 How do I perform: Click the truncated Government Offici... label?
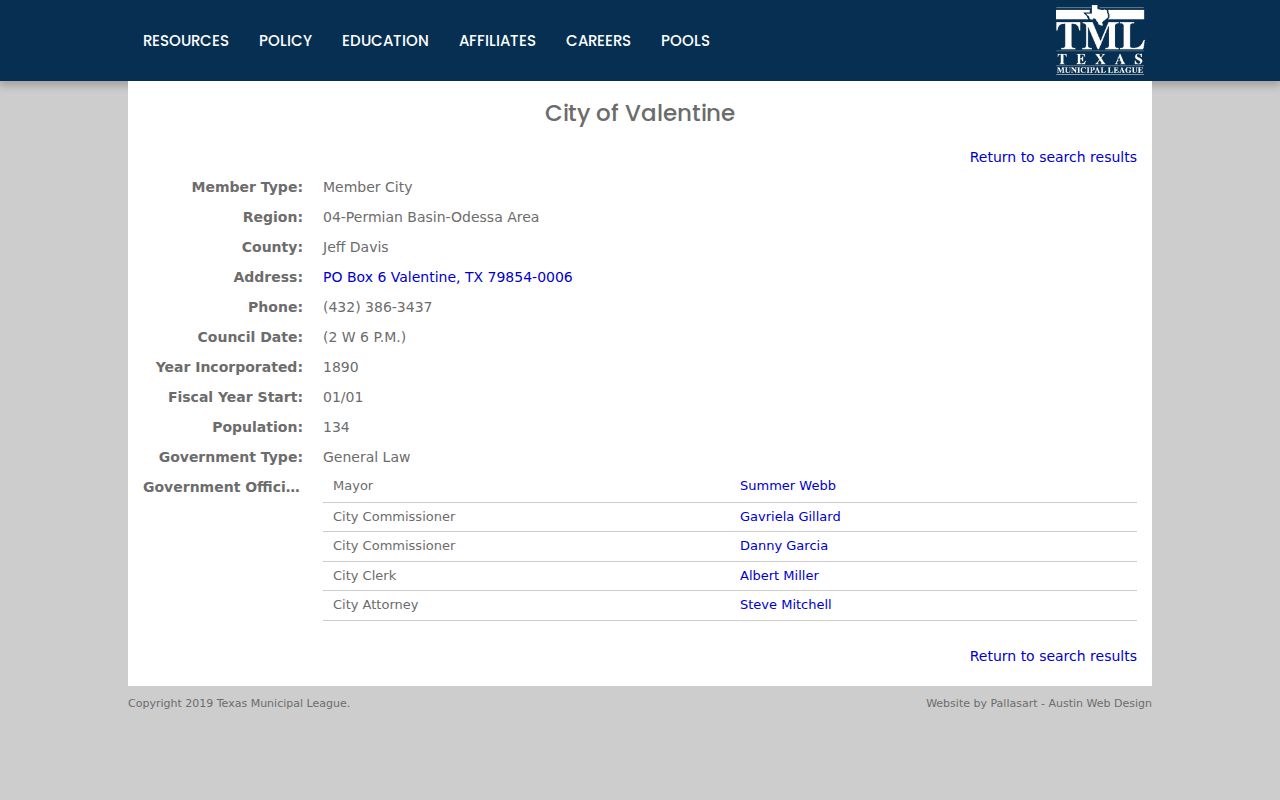coord(221,487)
